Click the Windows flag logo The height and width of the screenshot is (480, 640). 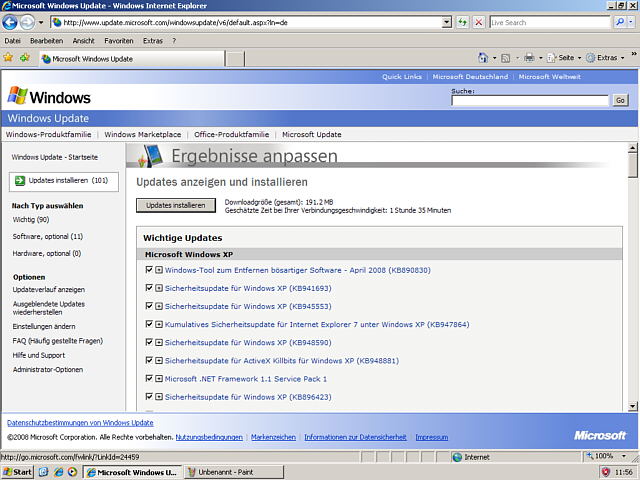[18, 96]
